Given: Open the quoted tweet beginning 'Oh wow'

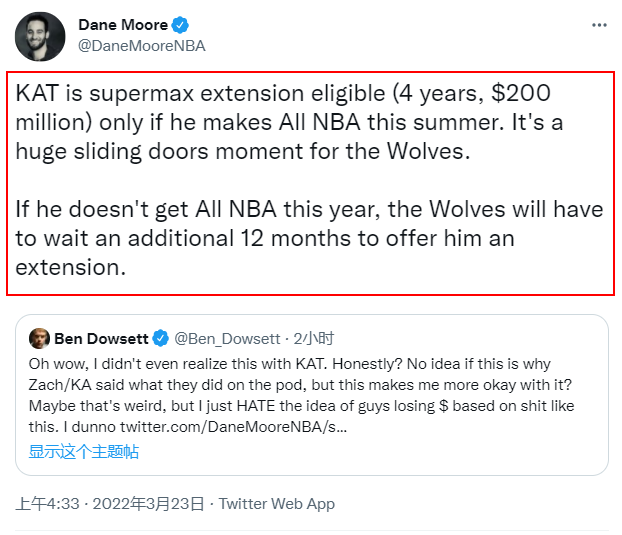Looking at the screenshot, I should click(x=310, y=395).
